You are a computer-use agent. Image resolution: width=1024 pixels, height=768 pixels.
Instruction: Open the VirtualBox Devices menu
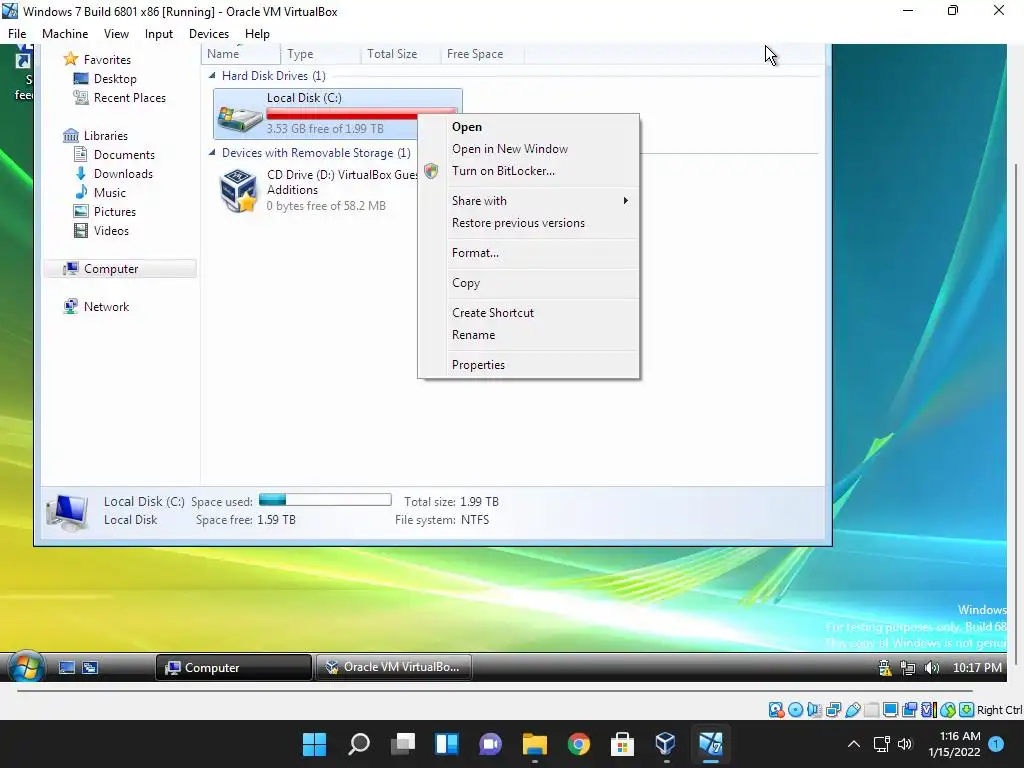pos(209,34)
